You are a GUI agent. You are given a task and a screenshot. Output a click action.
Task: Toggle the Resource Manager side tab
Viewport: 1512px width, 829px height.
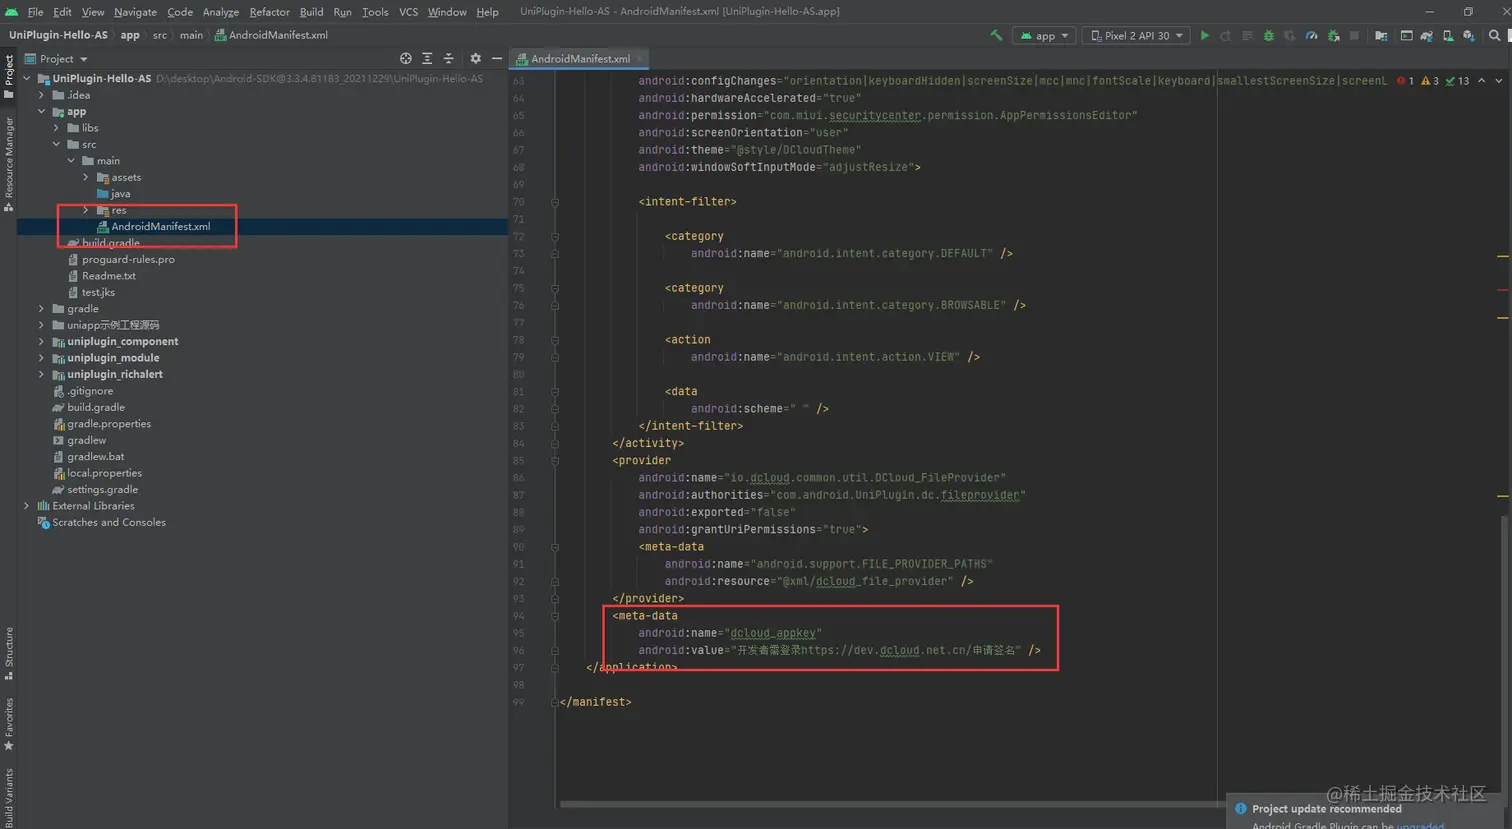pyautogui.click(x=9, y=164)
